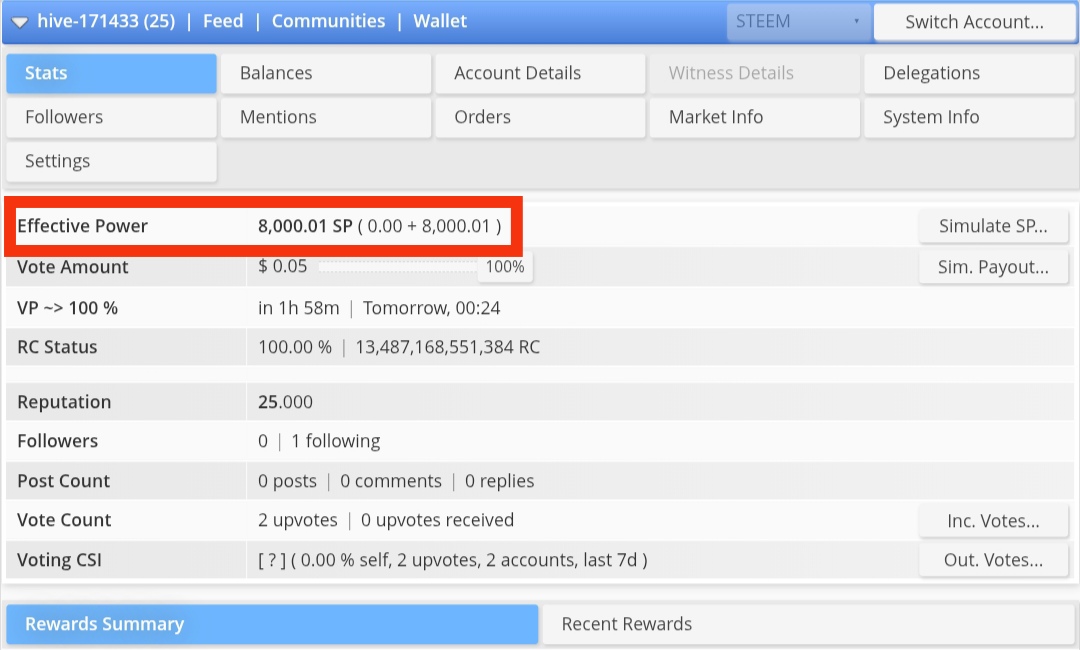Viewport: 1080px width, 650px height.
Task: Open the Communities link in header
Action: pos(329,21)
